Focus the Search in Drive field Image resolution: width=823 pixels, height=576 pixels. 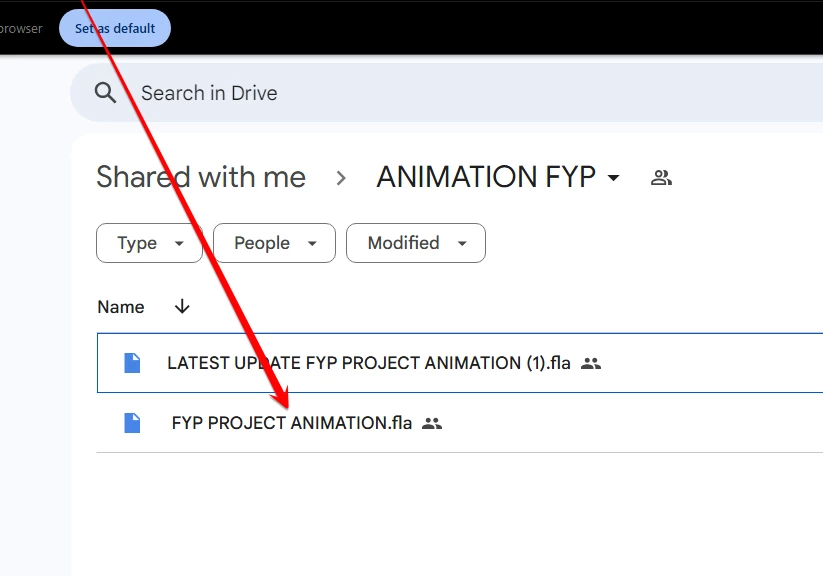446,93
